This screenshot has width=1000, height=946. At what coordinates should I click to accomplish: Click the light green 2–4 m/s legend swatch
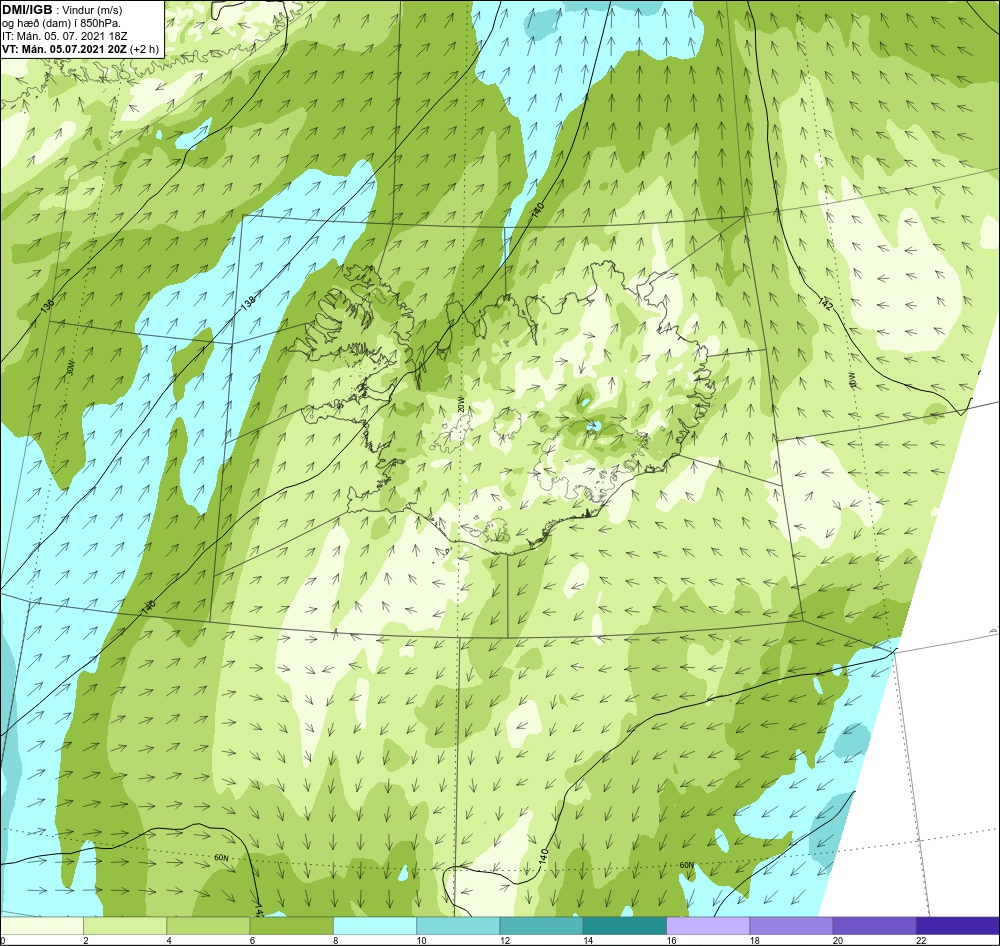pos(125,925)
